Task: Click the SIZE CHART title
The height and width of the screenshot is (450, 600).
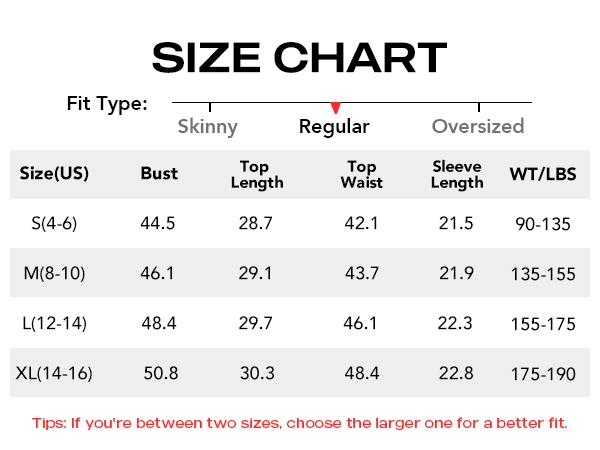Action: tap(299, 57)
